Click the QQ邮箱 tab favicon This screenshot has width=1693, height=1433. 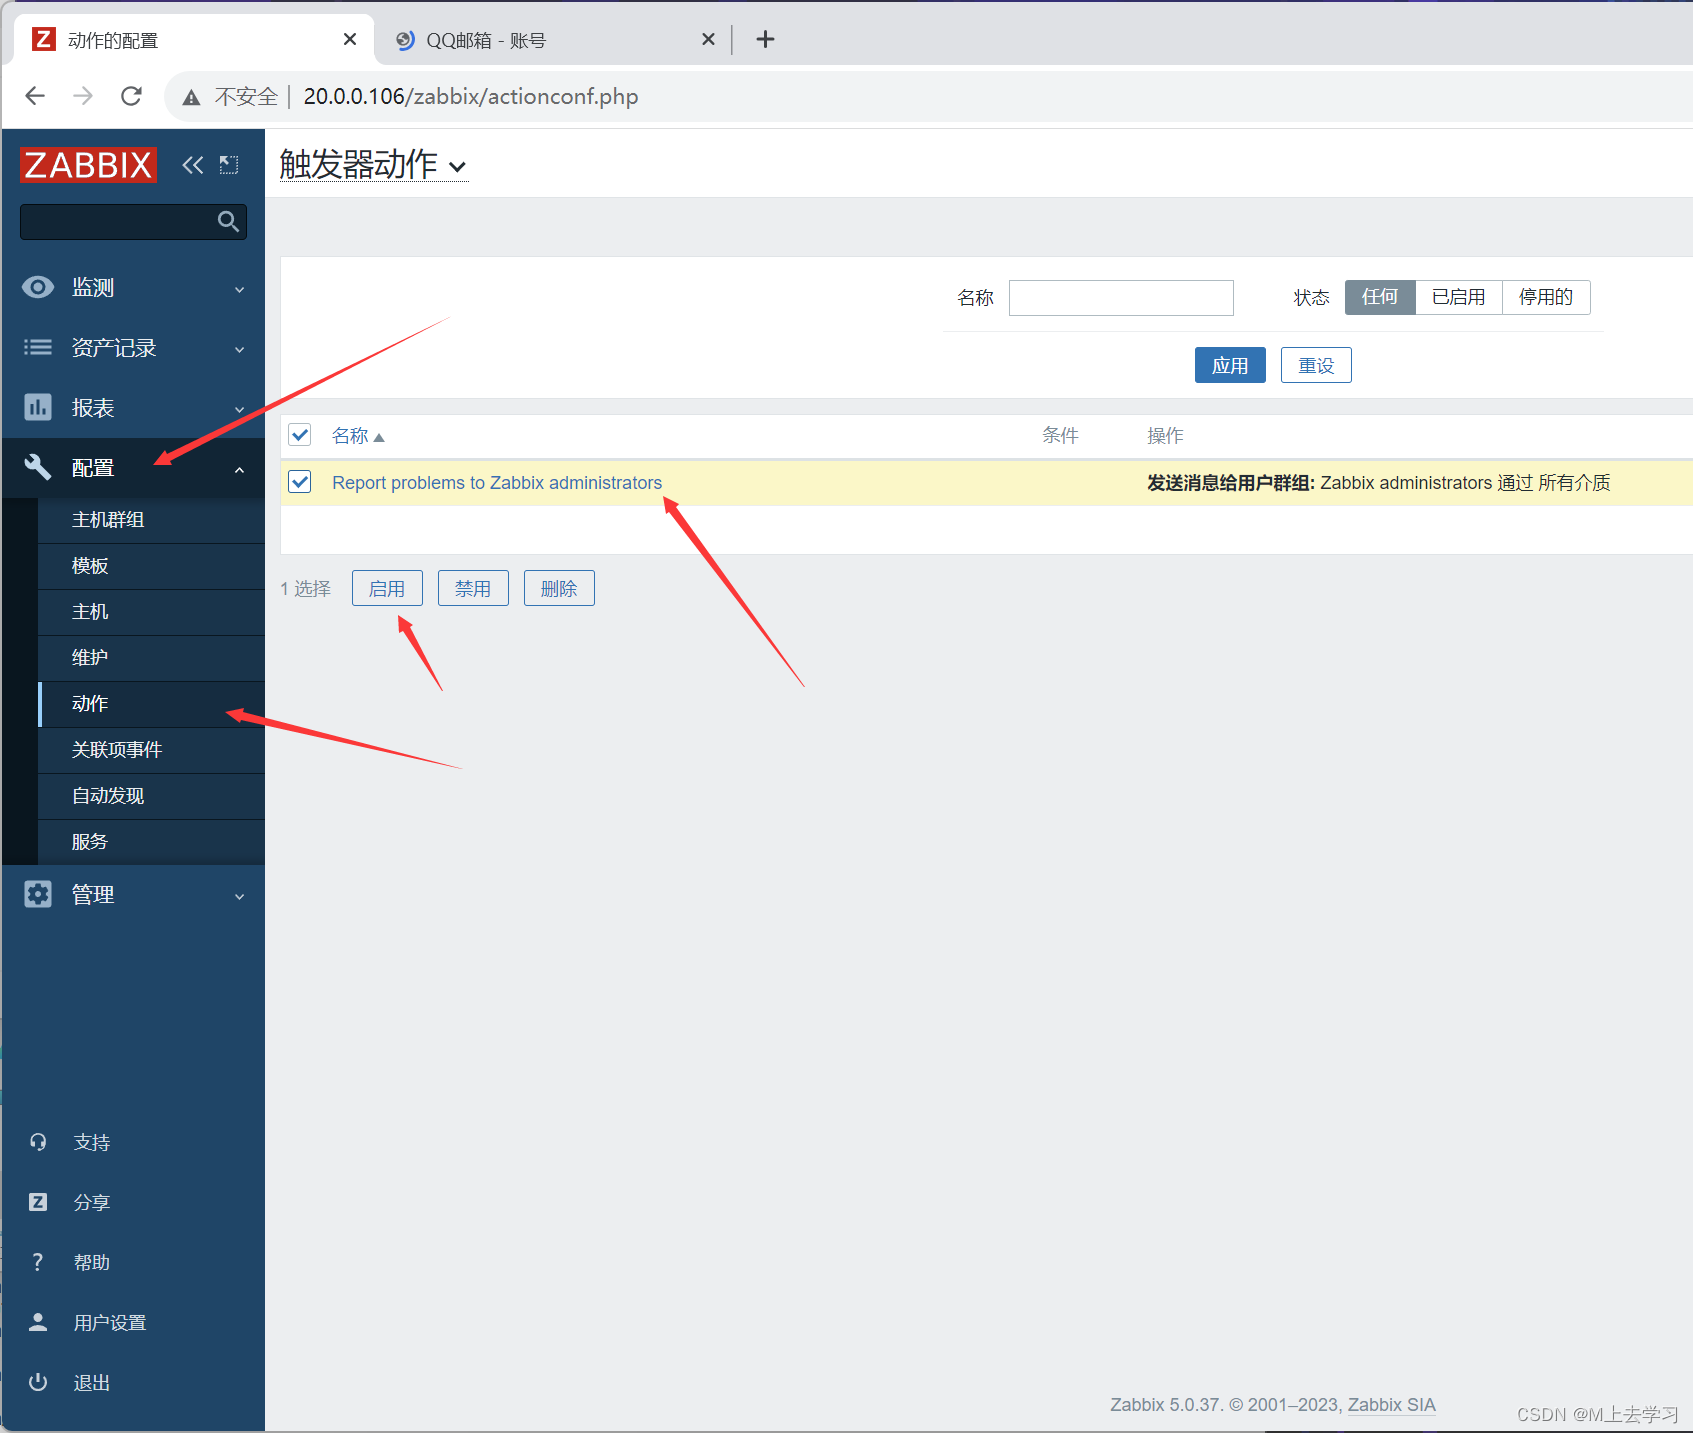[x=404, y=40]
